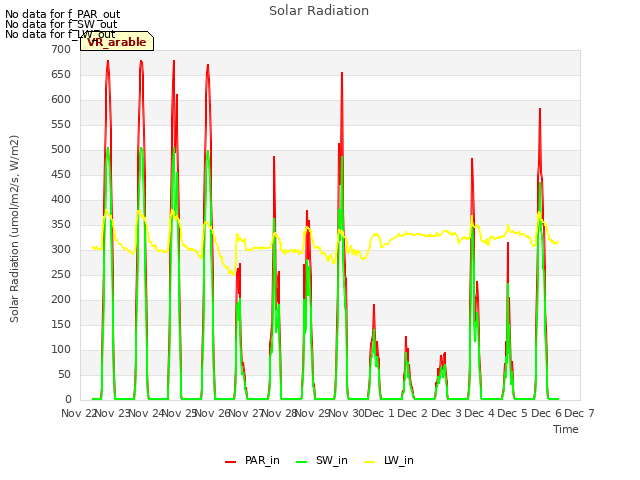
Task: Click the green SW_in legend swatch
Action: [x=301, y=462]
